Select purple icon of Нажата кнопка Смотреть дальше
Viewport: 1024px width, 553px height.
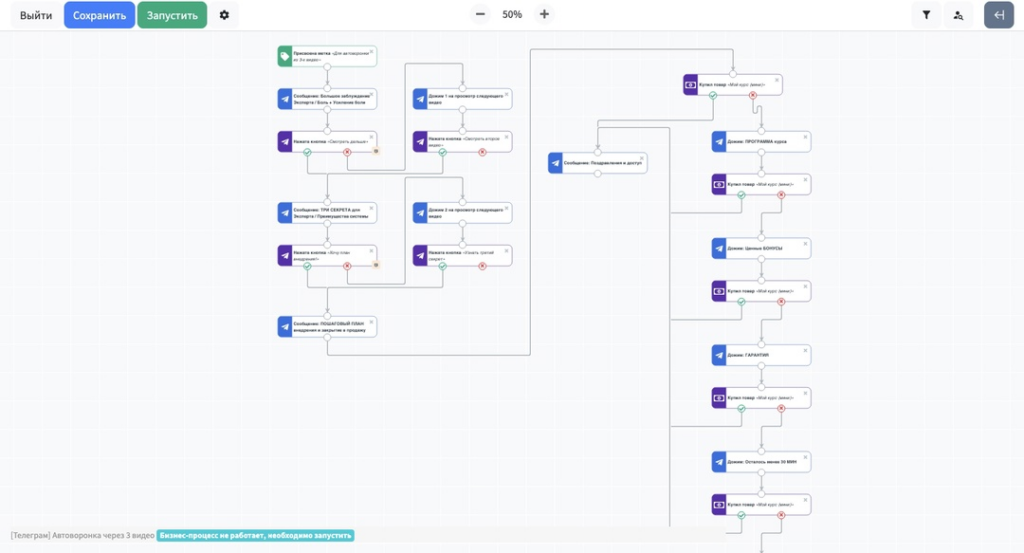(285, 142)
